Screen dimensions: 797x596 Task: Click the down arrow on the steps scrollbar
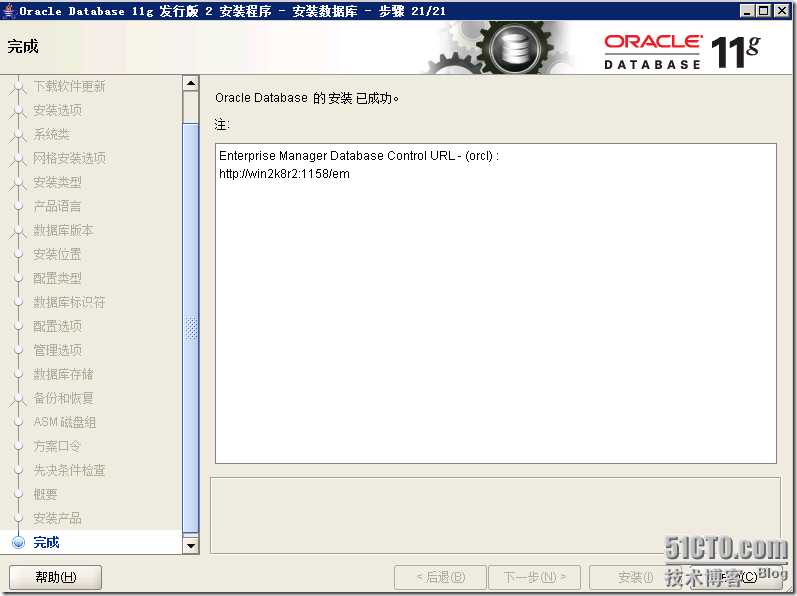191,546
